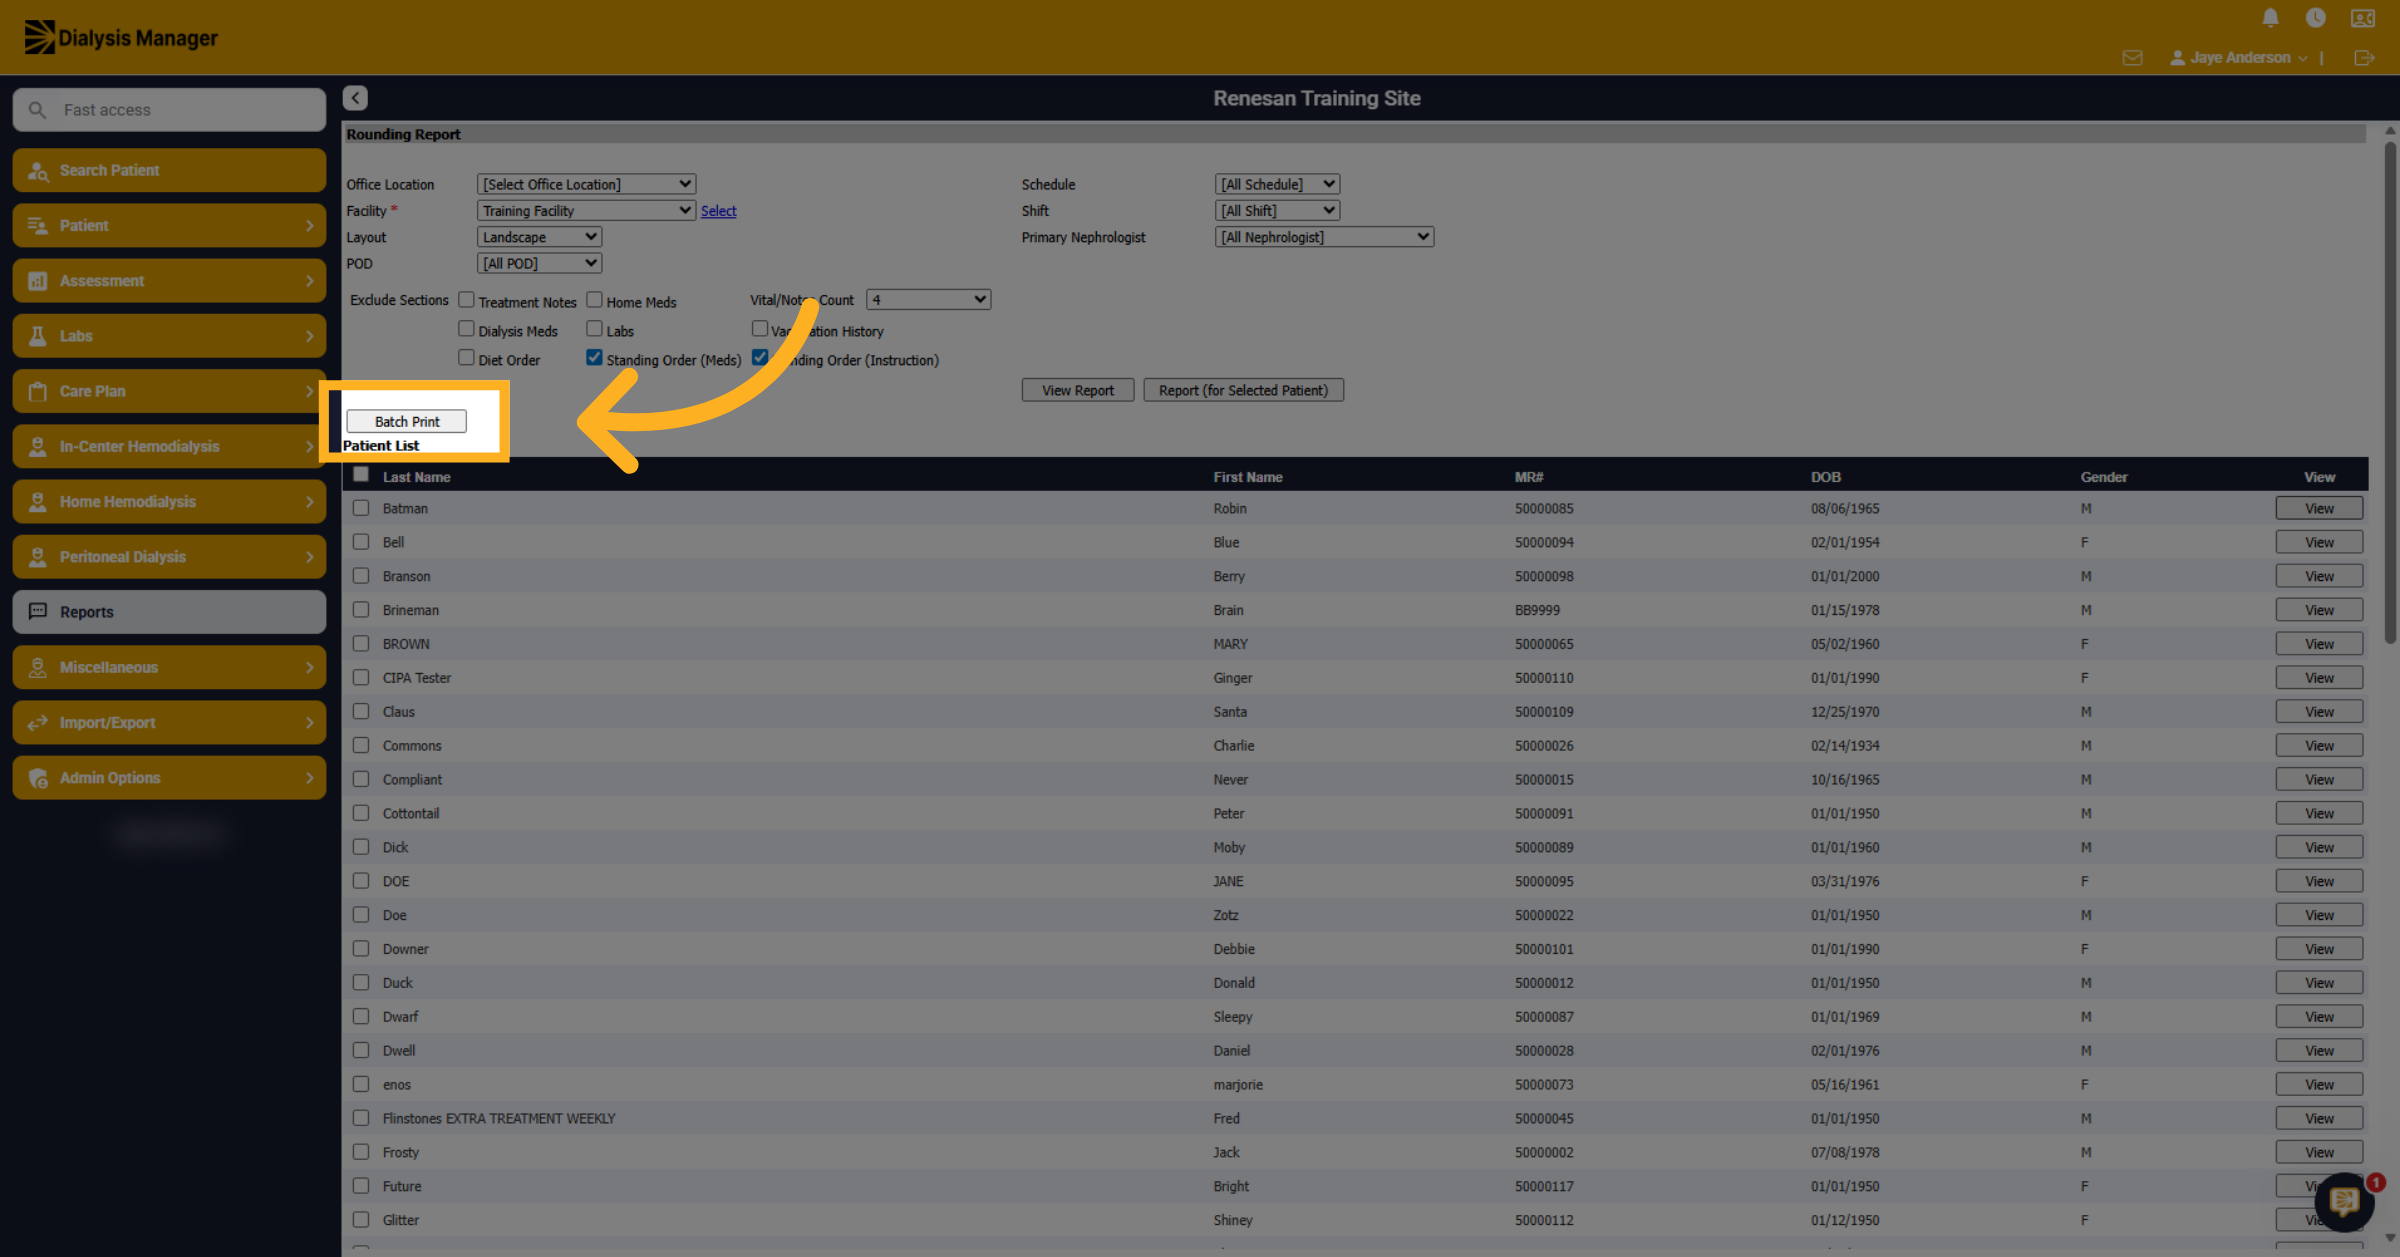
Task: Click the contact card icon in header
Action: pyautogui.click(x=2362, y=18)
